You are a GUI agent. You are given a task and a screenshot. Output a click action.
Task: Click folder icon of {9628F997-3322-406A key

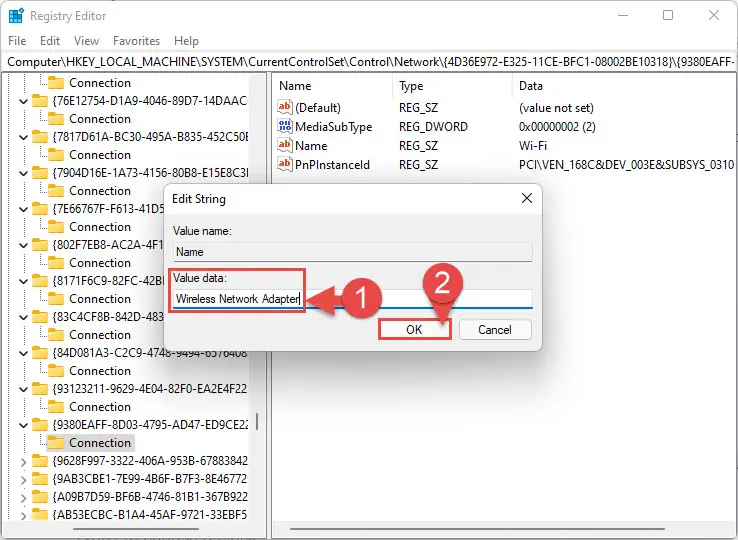point(40,460)
